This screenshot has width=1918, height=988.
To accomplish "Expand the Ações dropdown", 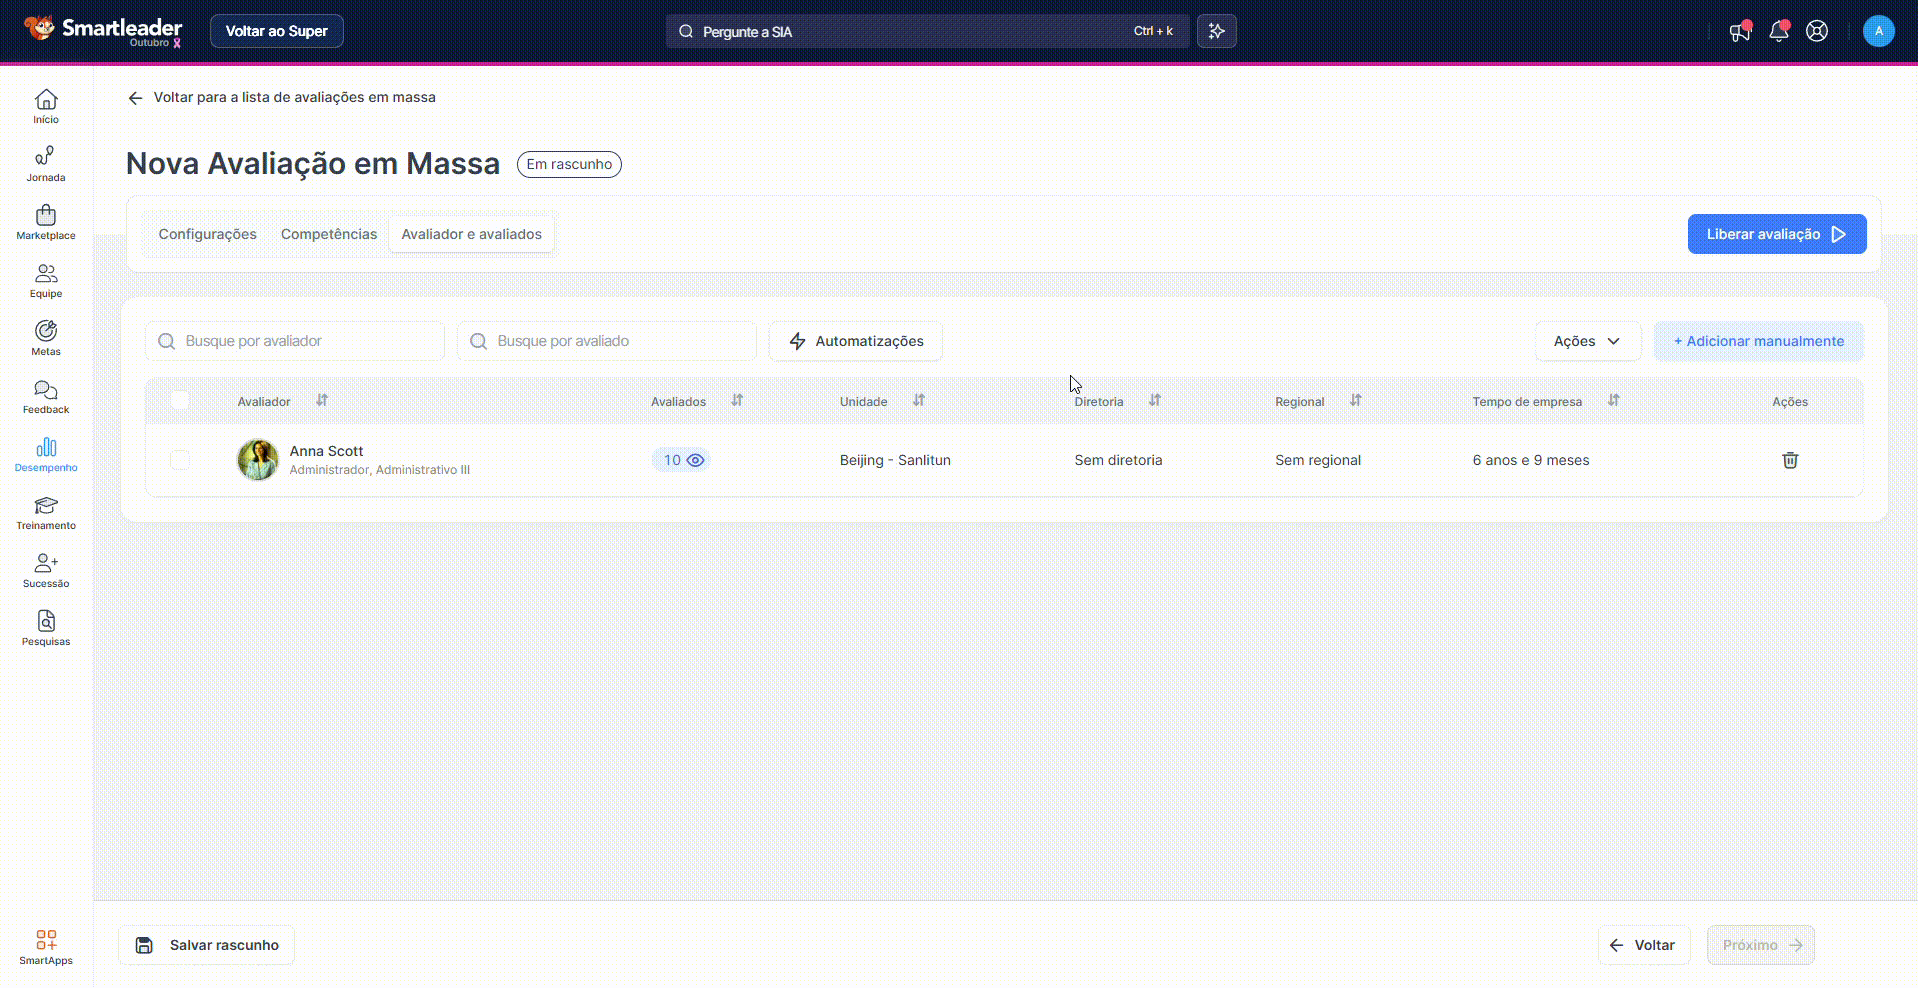I will [1587, 341].
